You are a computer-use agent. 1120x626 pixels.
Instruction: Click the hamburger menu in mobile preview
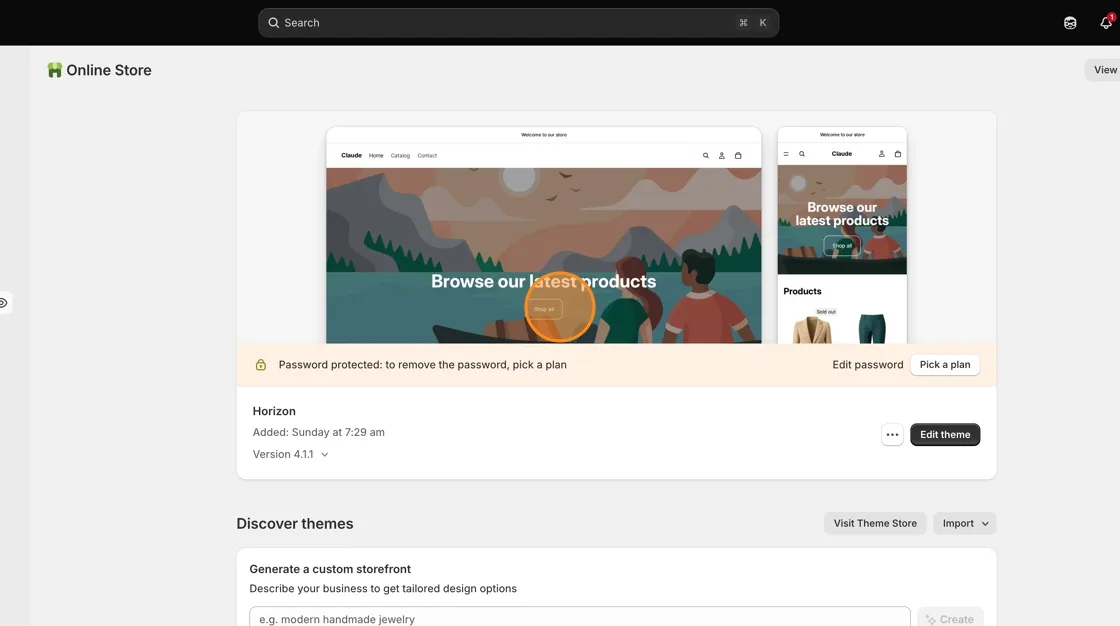click(x=786, y=154)
